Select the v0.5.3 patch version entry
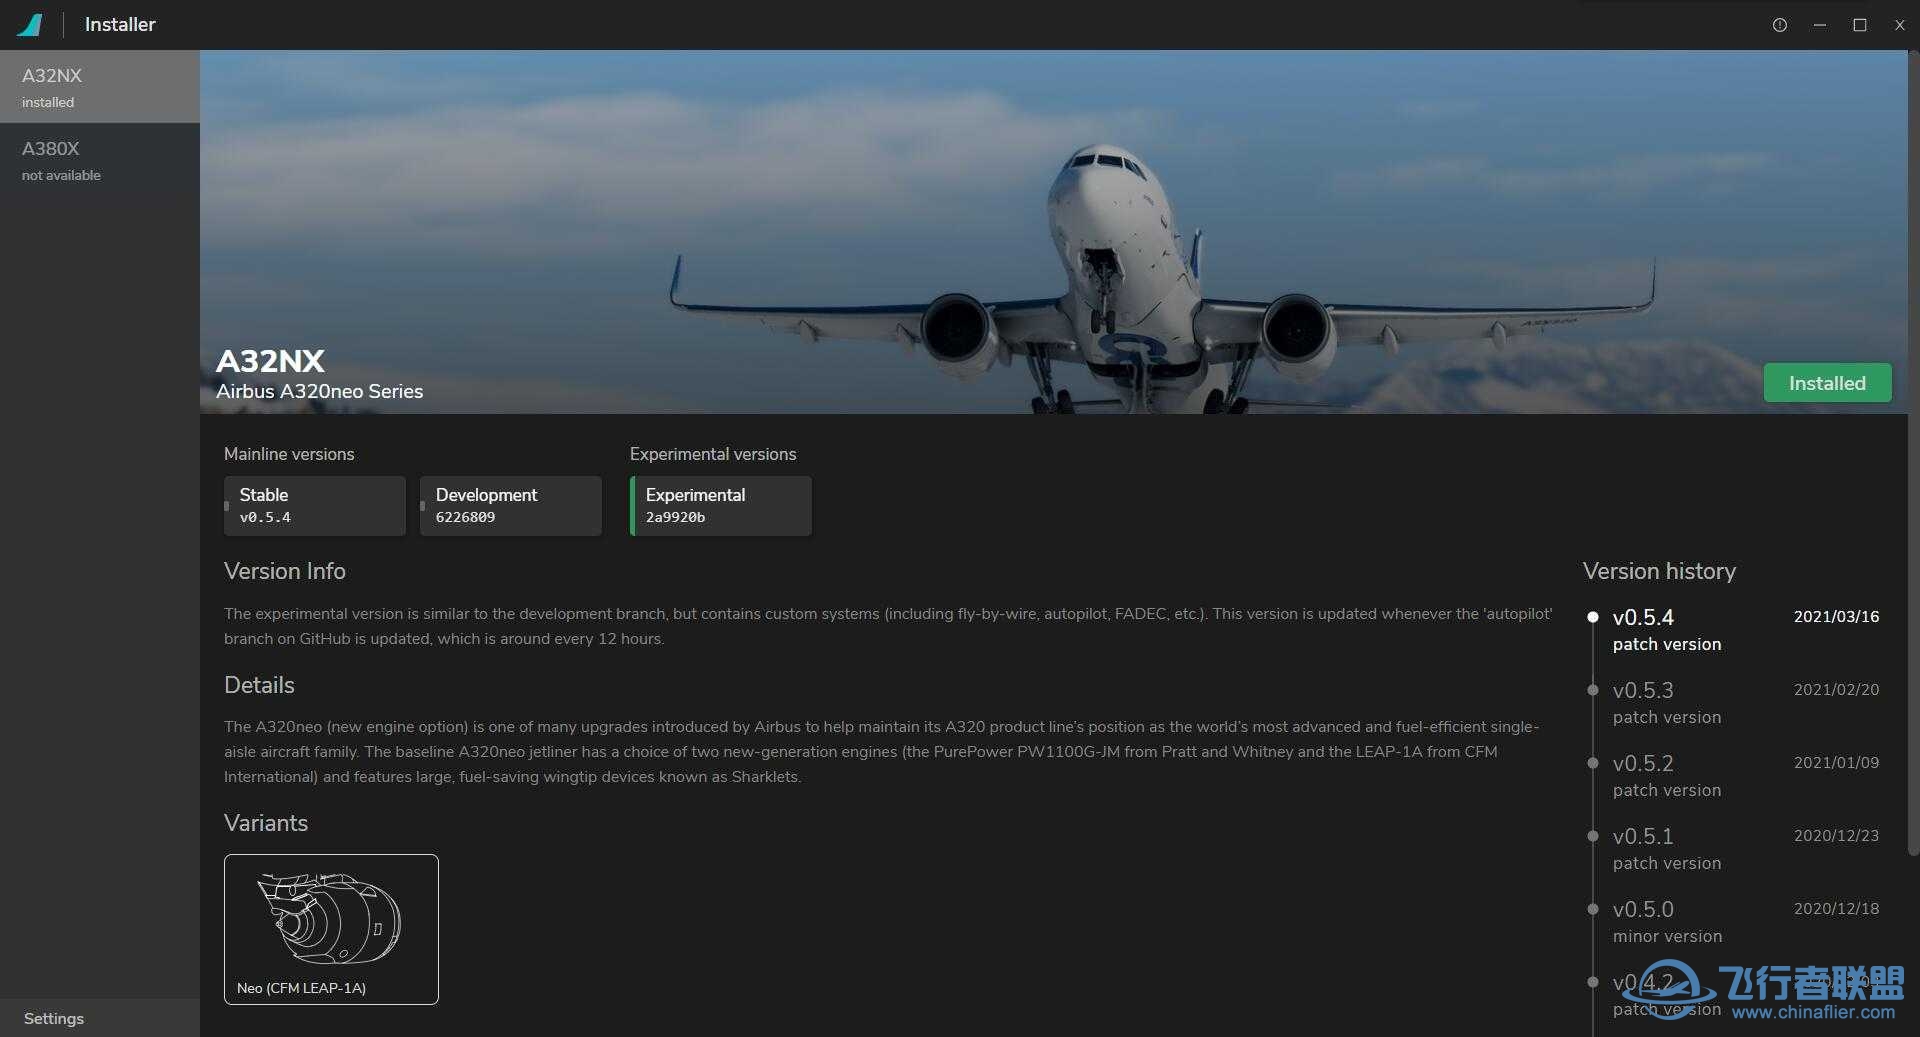1920x1037 pixels. (x=1644, y=690)
